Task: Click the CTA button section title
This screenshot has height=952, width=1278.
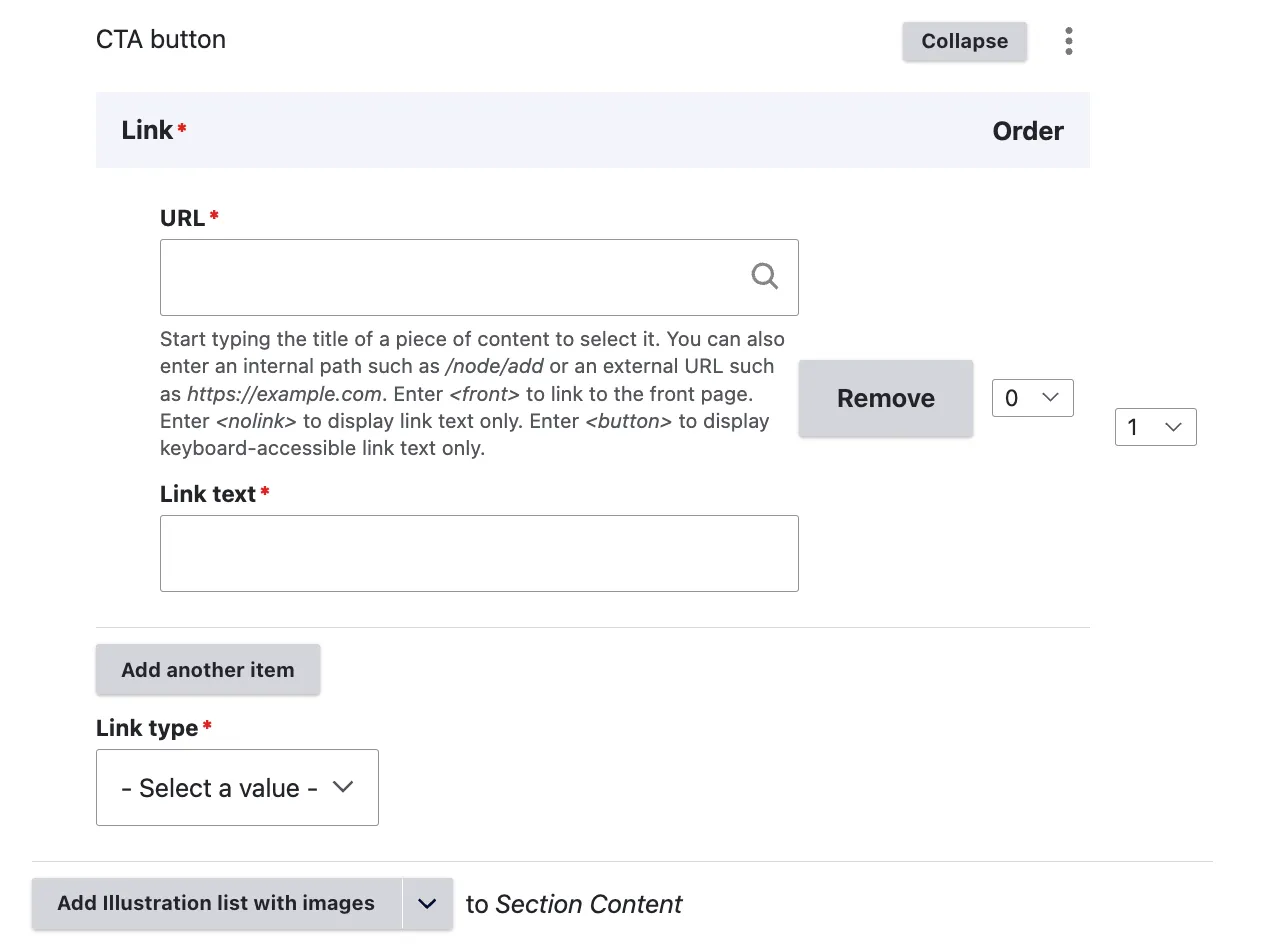Action: [161, 40]
